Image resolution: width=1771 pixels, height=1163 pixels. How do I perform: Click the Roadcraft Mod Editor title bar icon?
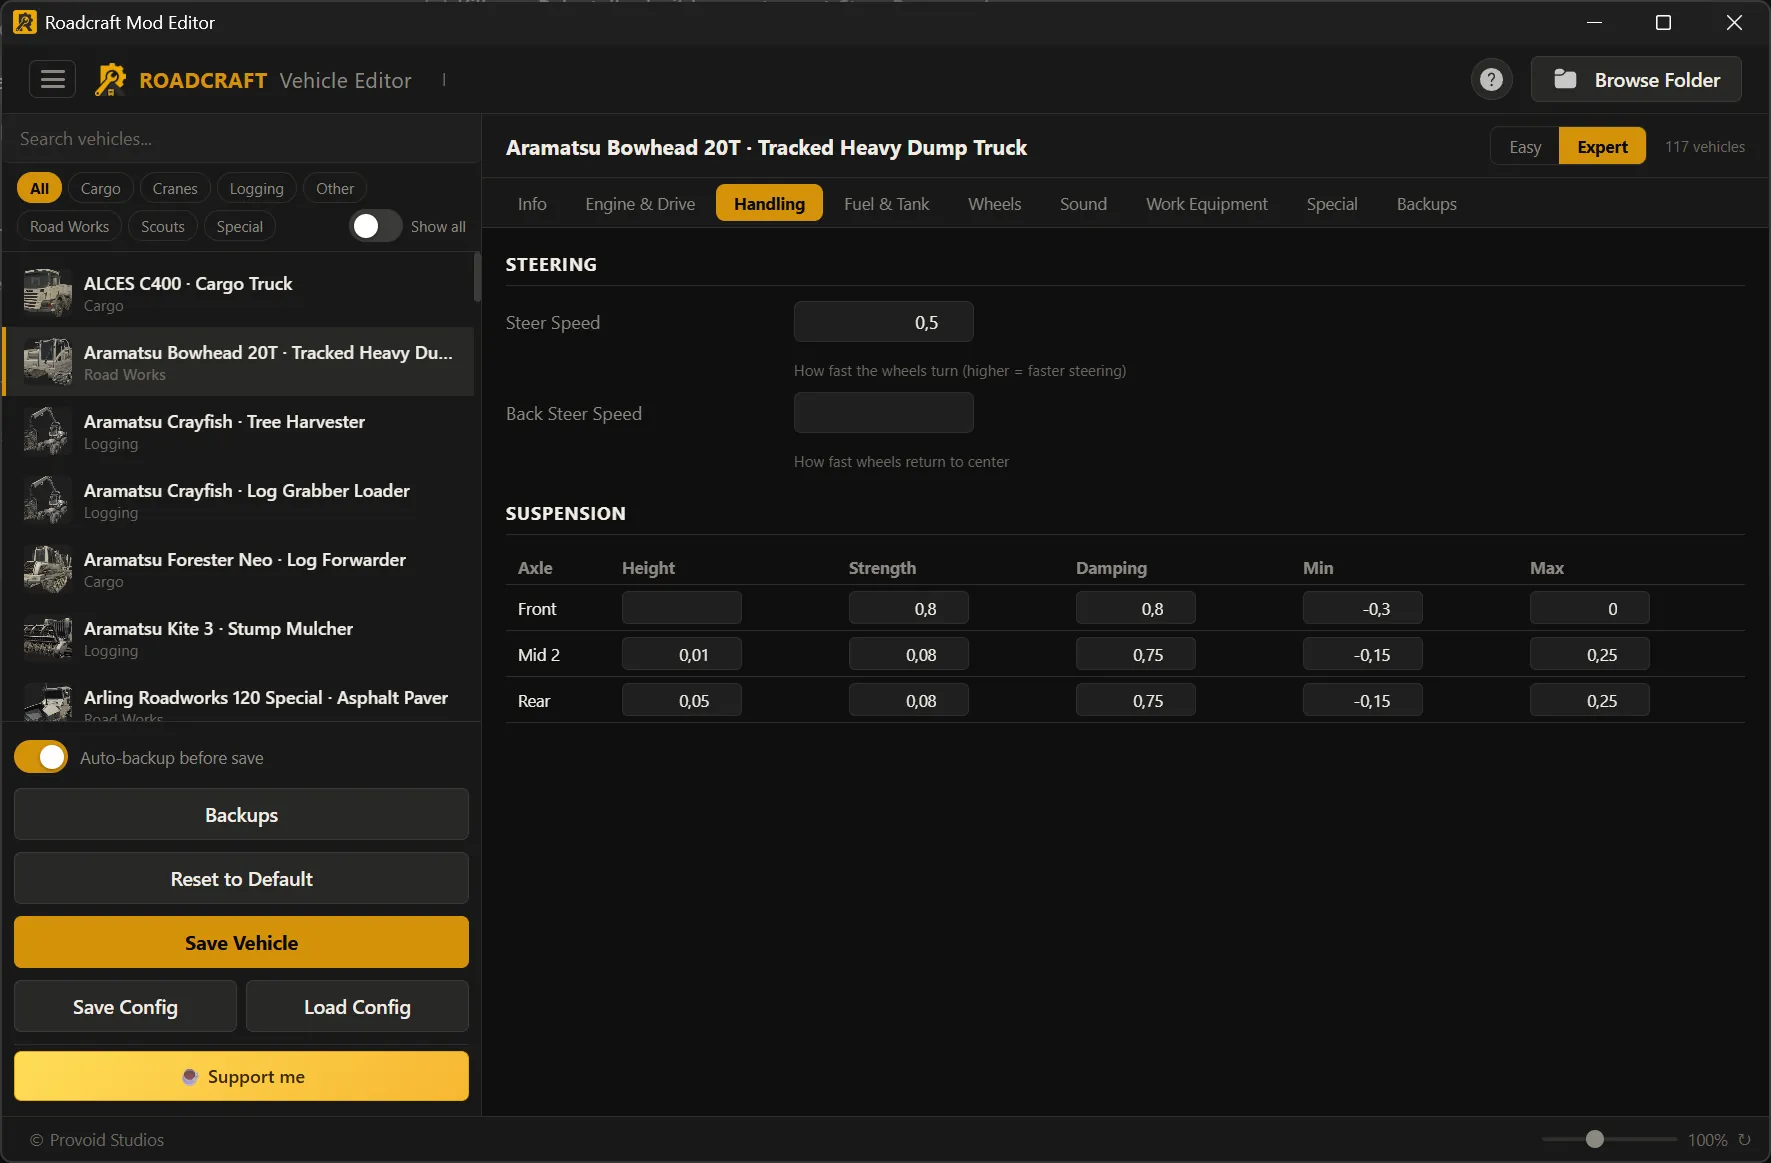25,22
